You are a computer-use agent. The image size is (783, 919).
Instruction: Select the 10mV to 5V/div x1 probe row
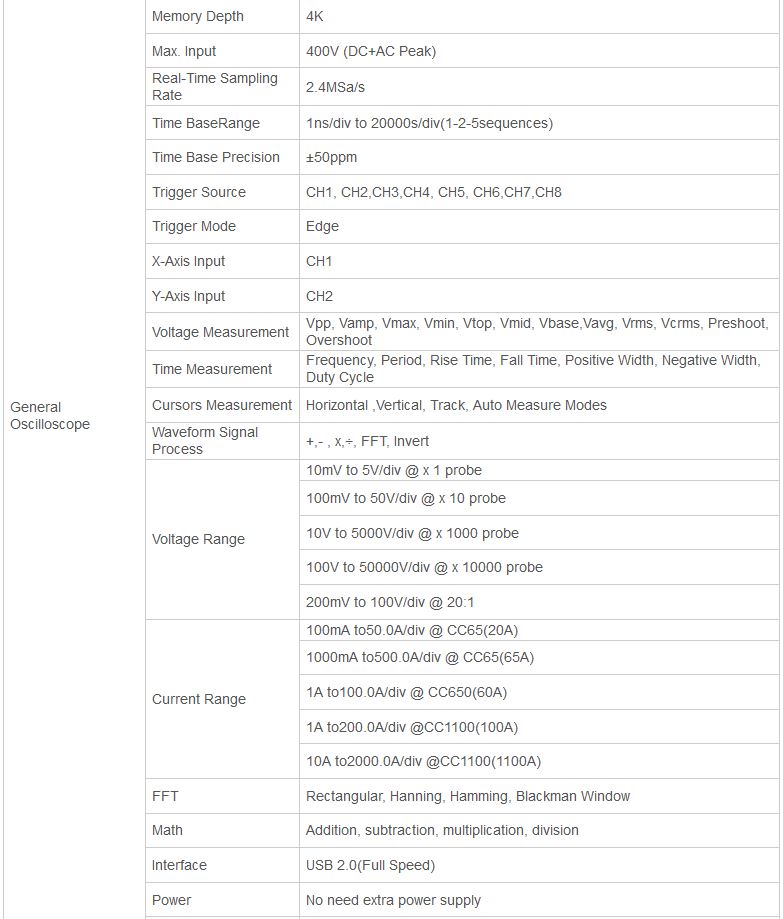[539, 471]
